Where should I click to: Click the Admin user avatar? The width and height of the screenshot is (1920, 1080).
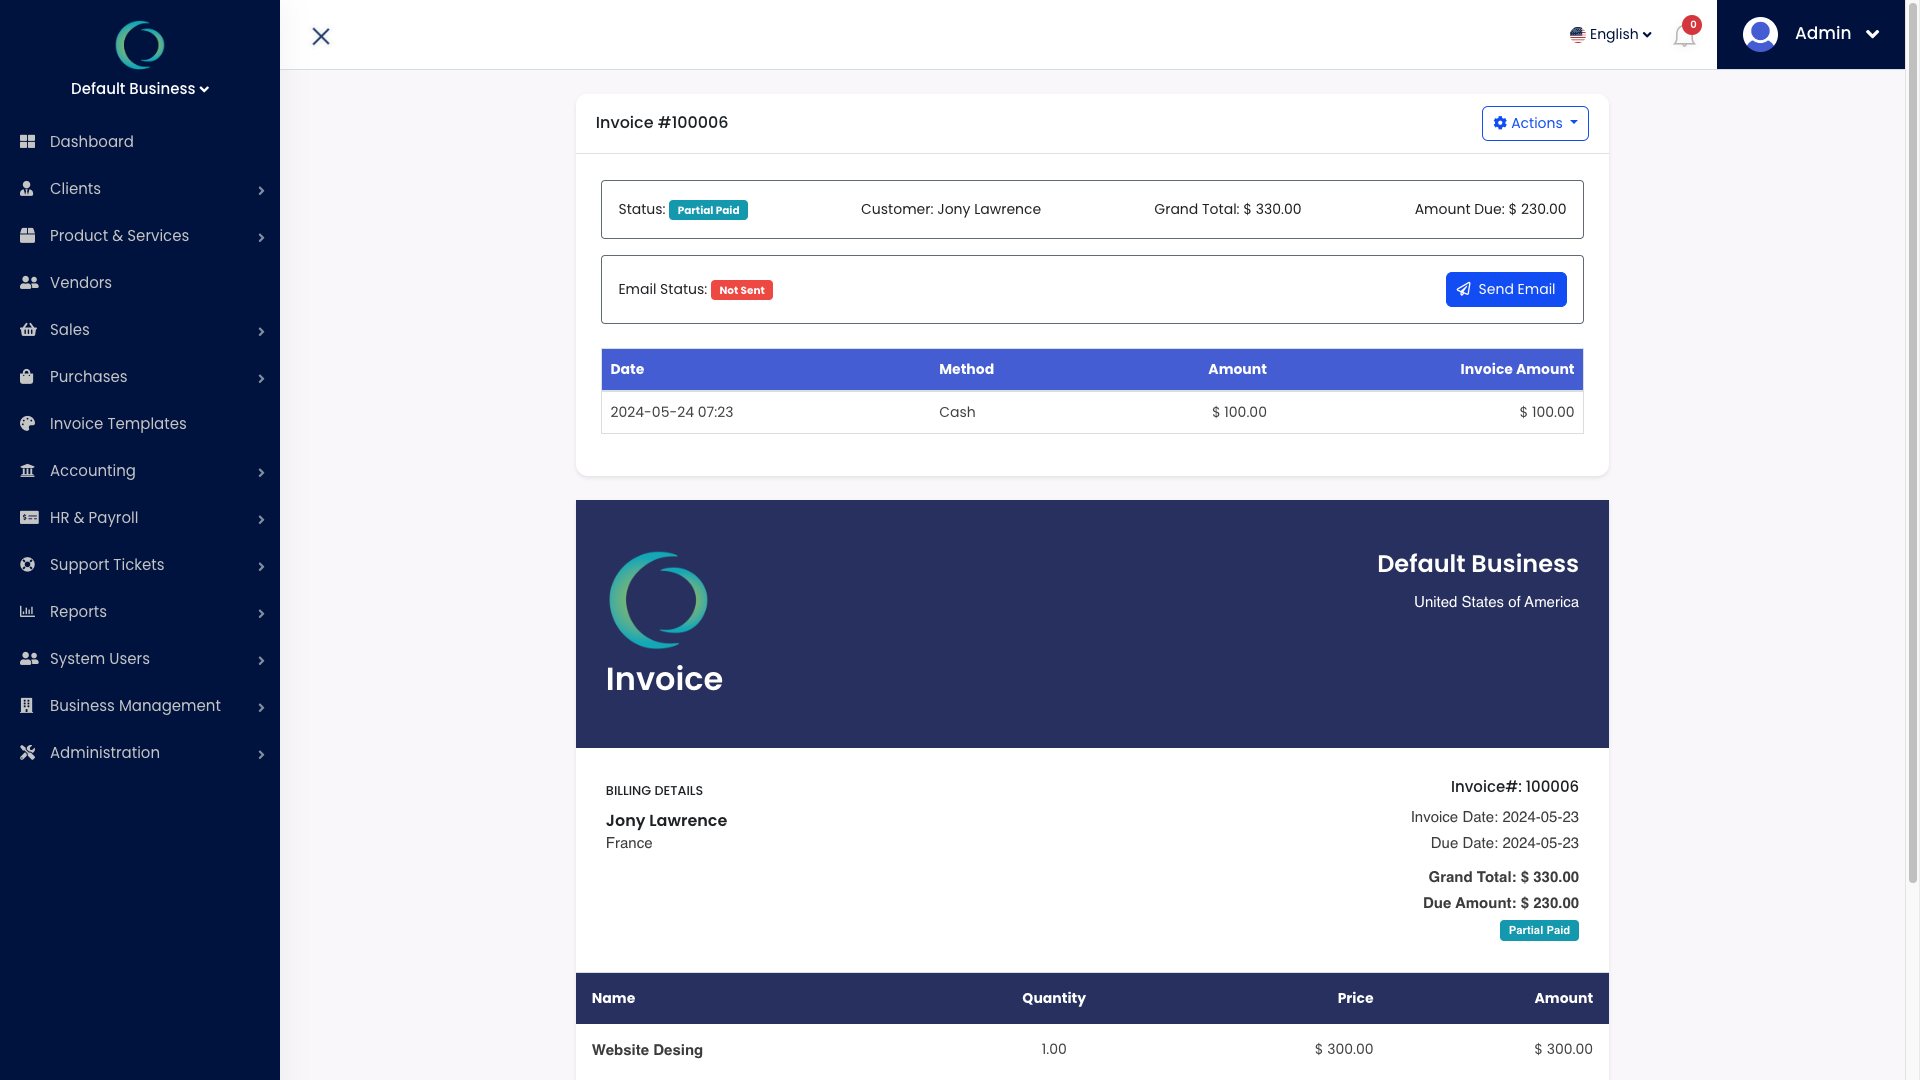(x=1760, y=34)
